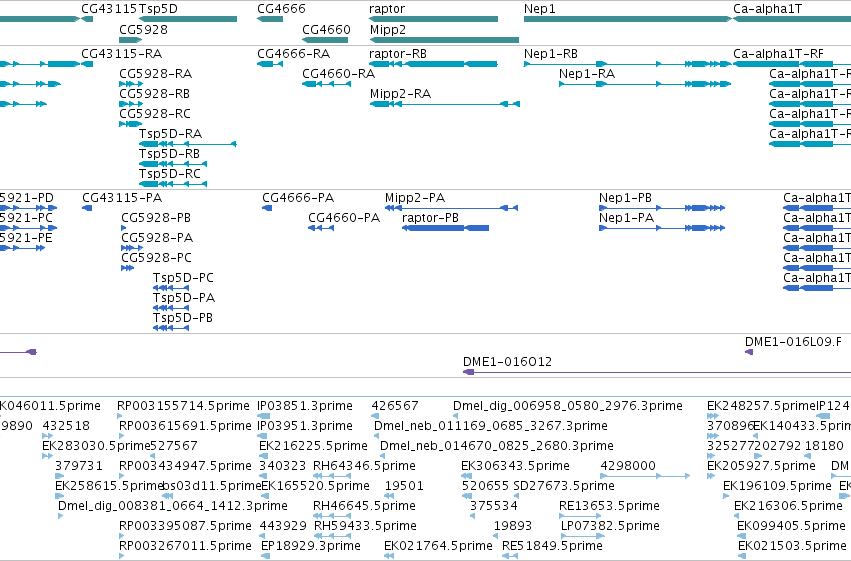This screenshot has width=851, height=561.
Task: Select the CG4660 gene bar
Action: (x=325, y=40)
